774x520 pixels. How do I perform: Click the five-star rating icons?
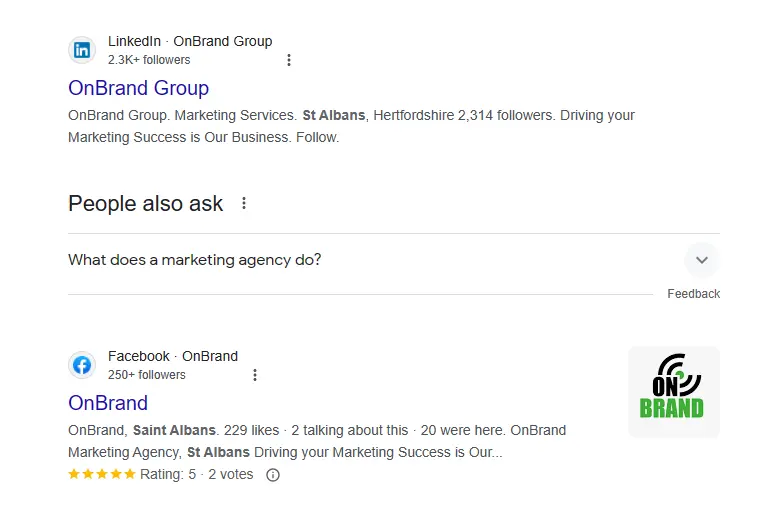coord(102,474)
